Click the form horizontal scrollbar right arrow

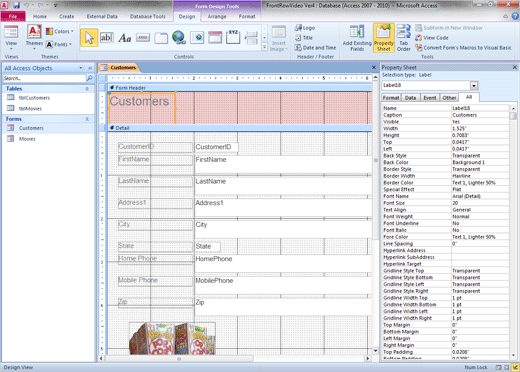[x=368, y=359]
